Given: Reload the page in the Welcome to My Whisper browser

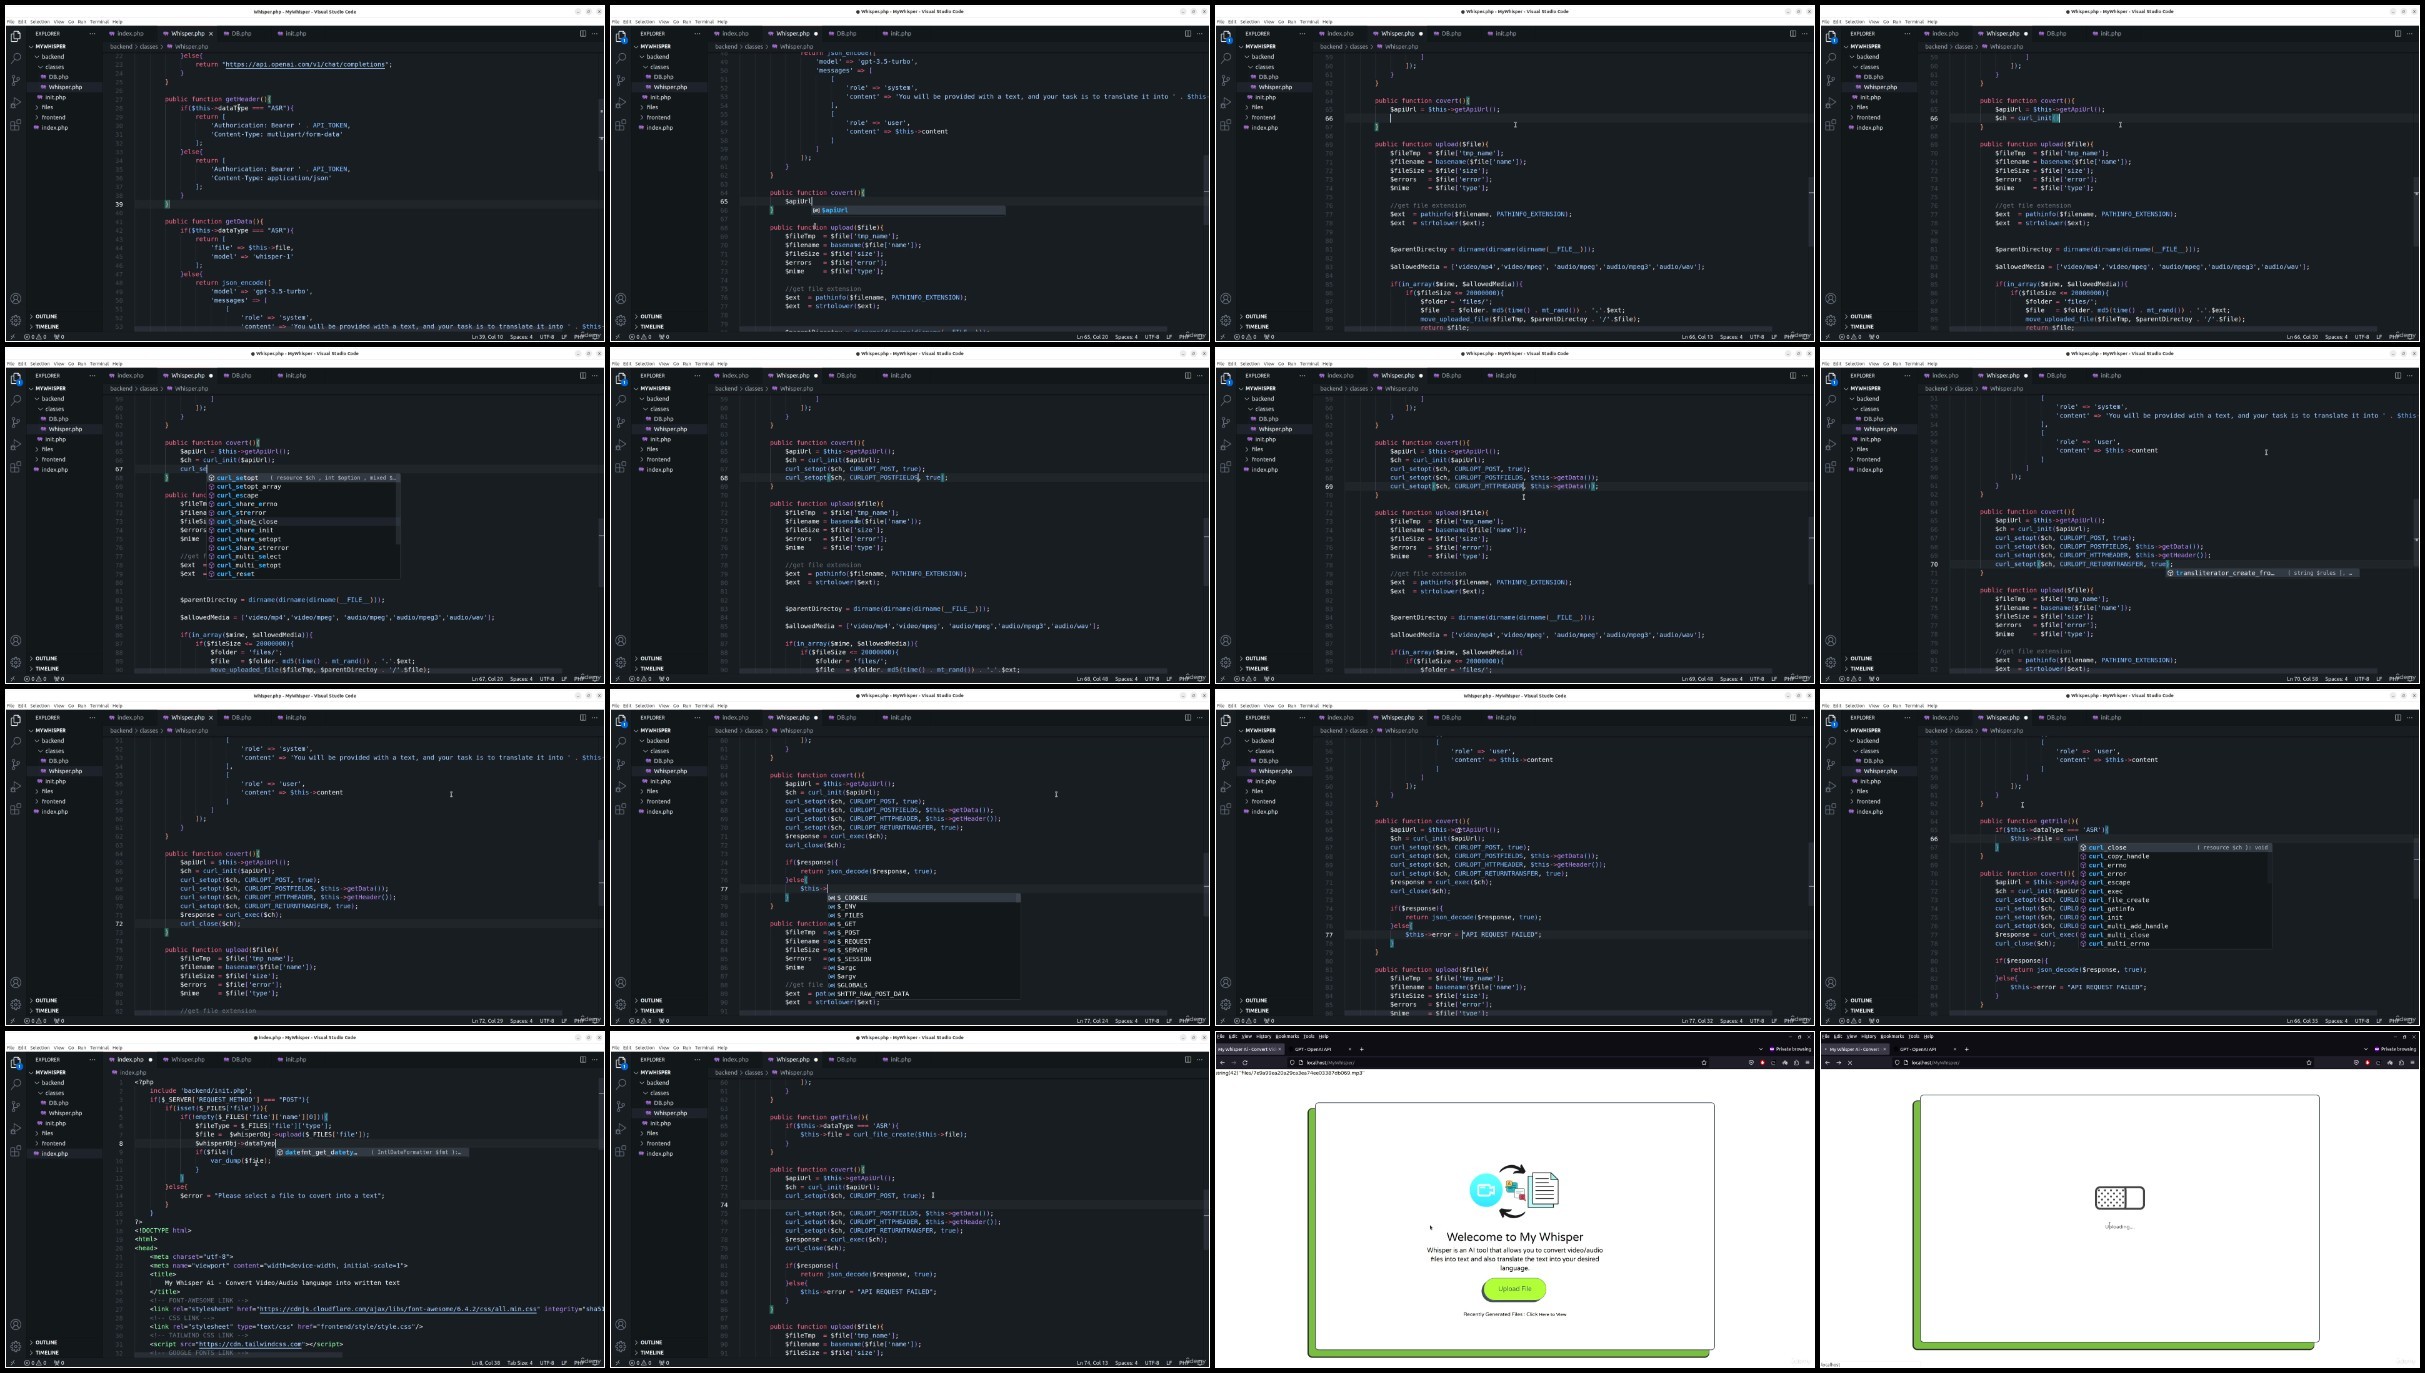Looking at the screenshot, I should coord(1245,1062).
